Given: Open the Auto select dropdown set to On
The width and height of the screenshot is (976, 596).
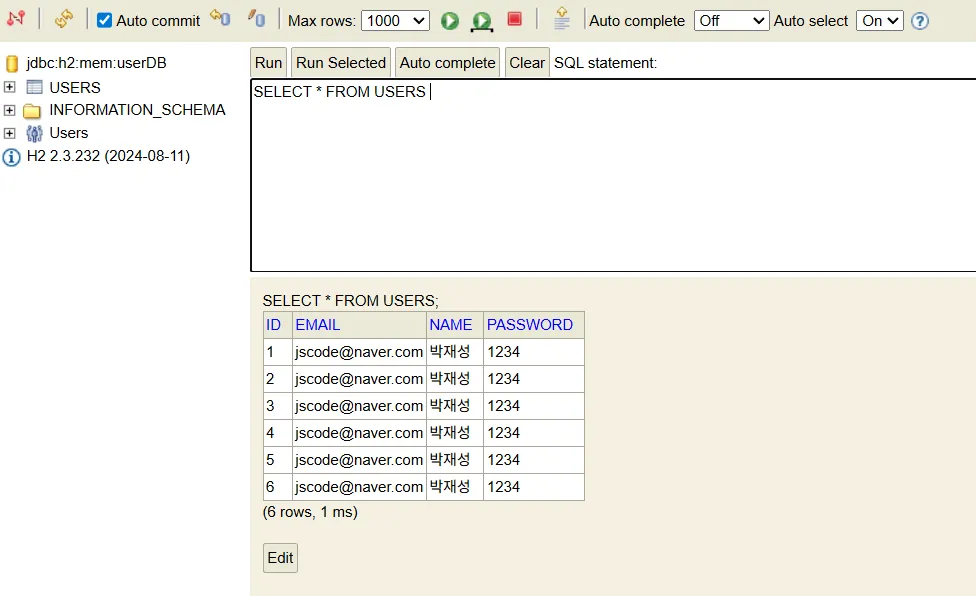Looking at the screenshot, I should click(880, 21).
